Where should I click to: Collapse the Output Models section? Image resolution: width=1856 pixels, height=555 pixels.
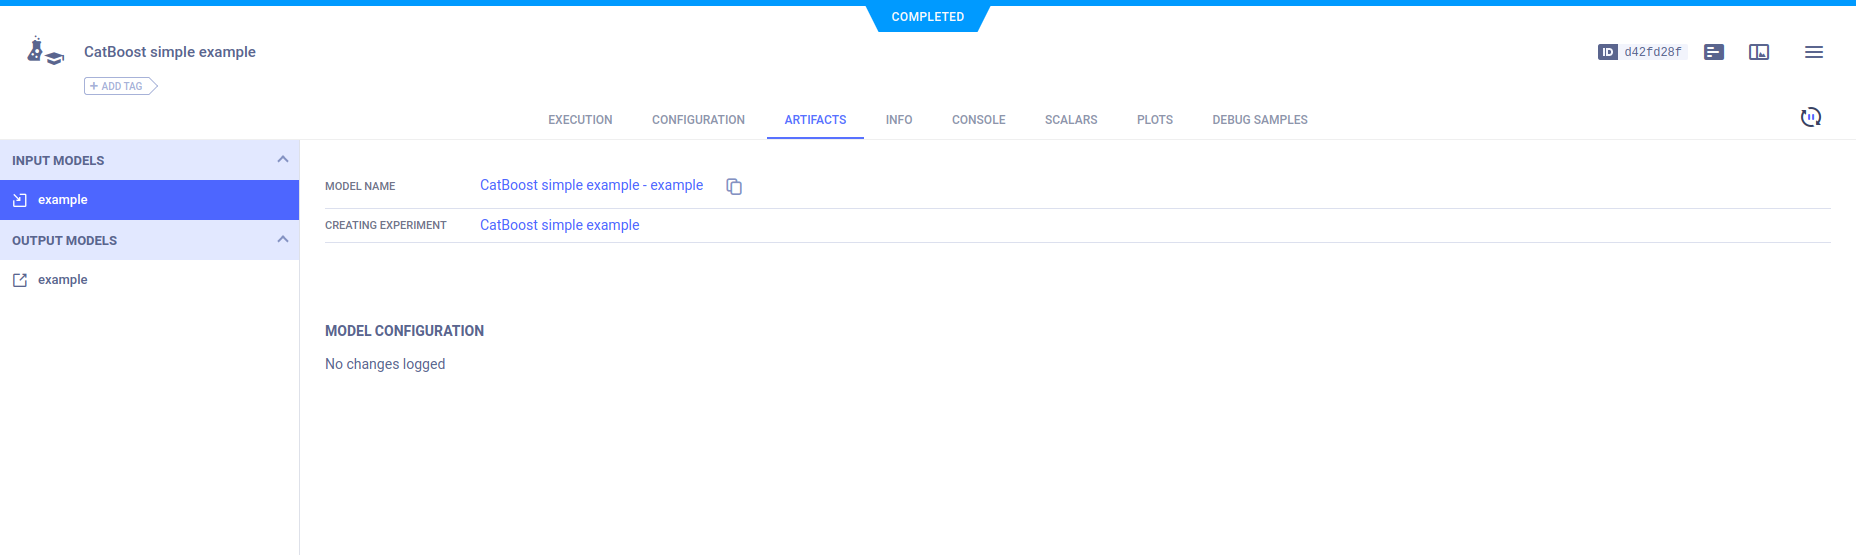point(282,240)
